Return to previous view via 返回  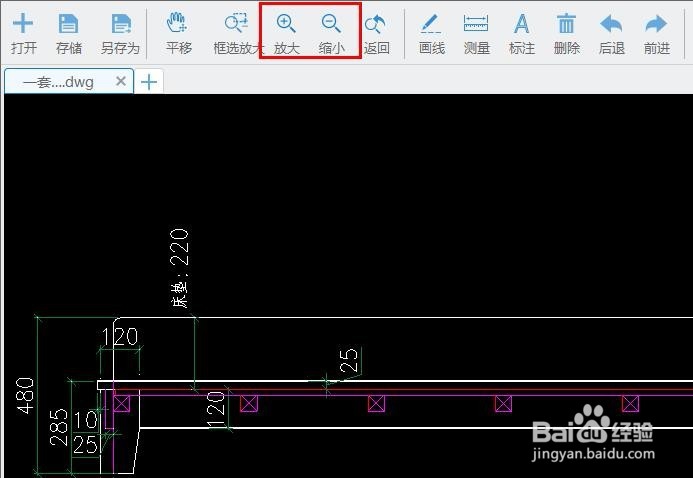(x=376, y=33)
